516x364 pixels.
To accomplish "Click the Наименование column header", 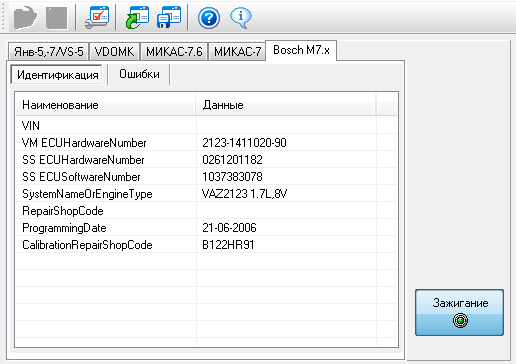I will (x=106, y=105).
